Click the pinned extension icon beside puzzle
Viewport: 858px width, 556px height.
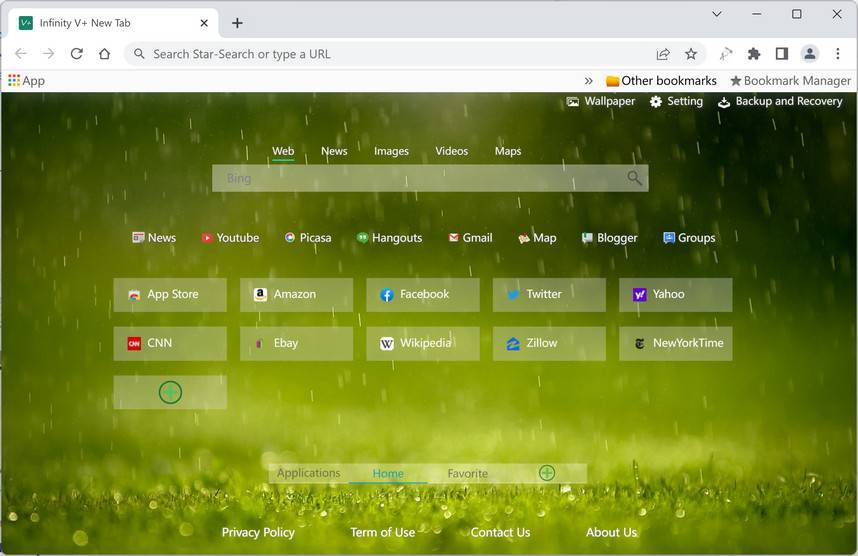pos(726,54)
